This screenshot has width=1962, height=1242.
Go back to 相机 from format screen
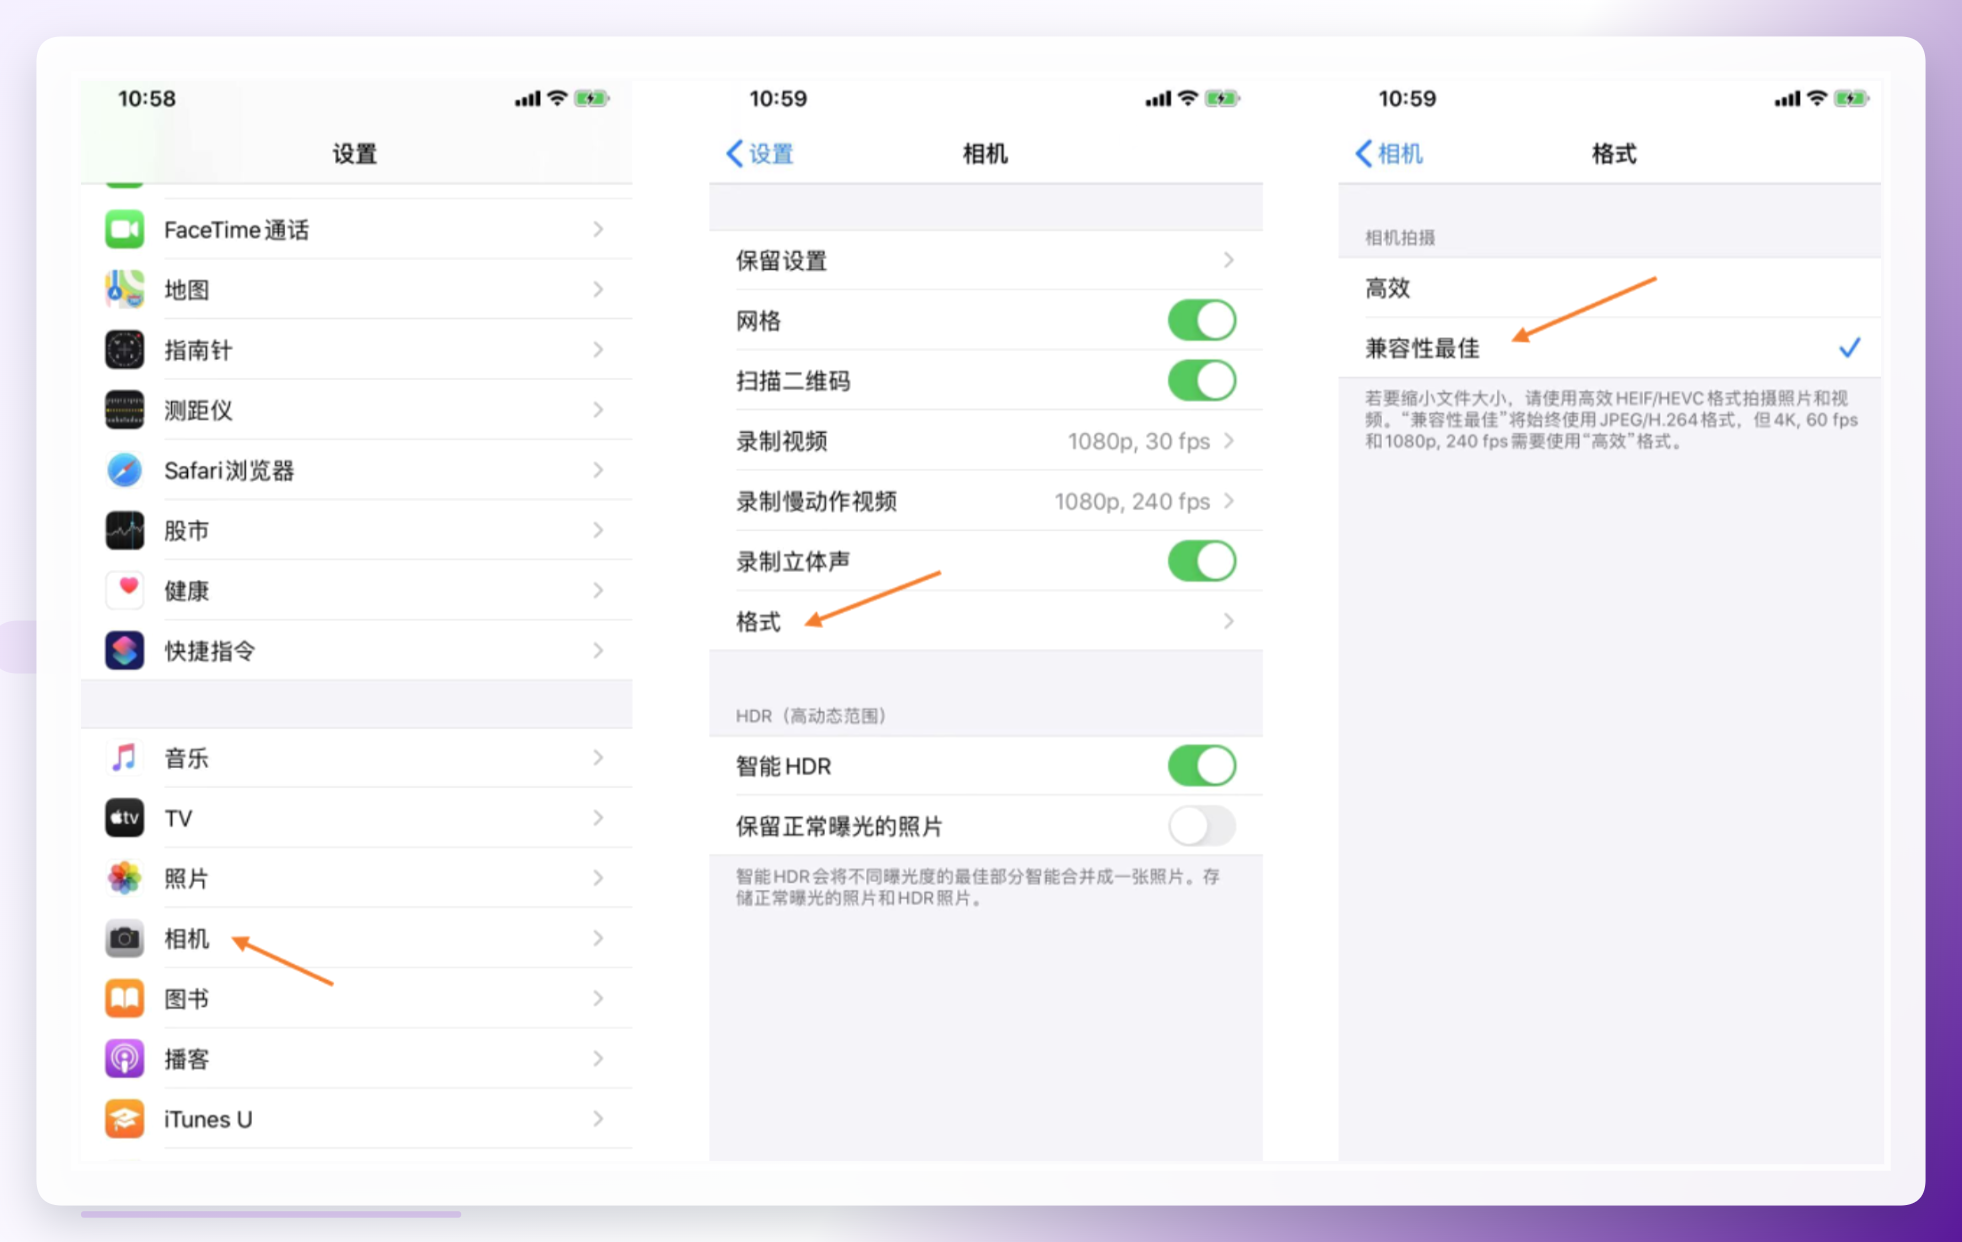(x=1389, y=153)
